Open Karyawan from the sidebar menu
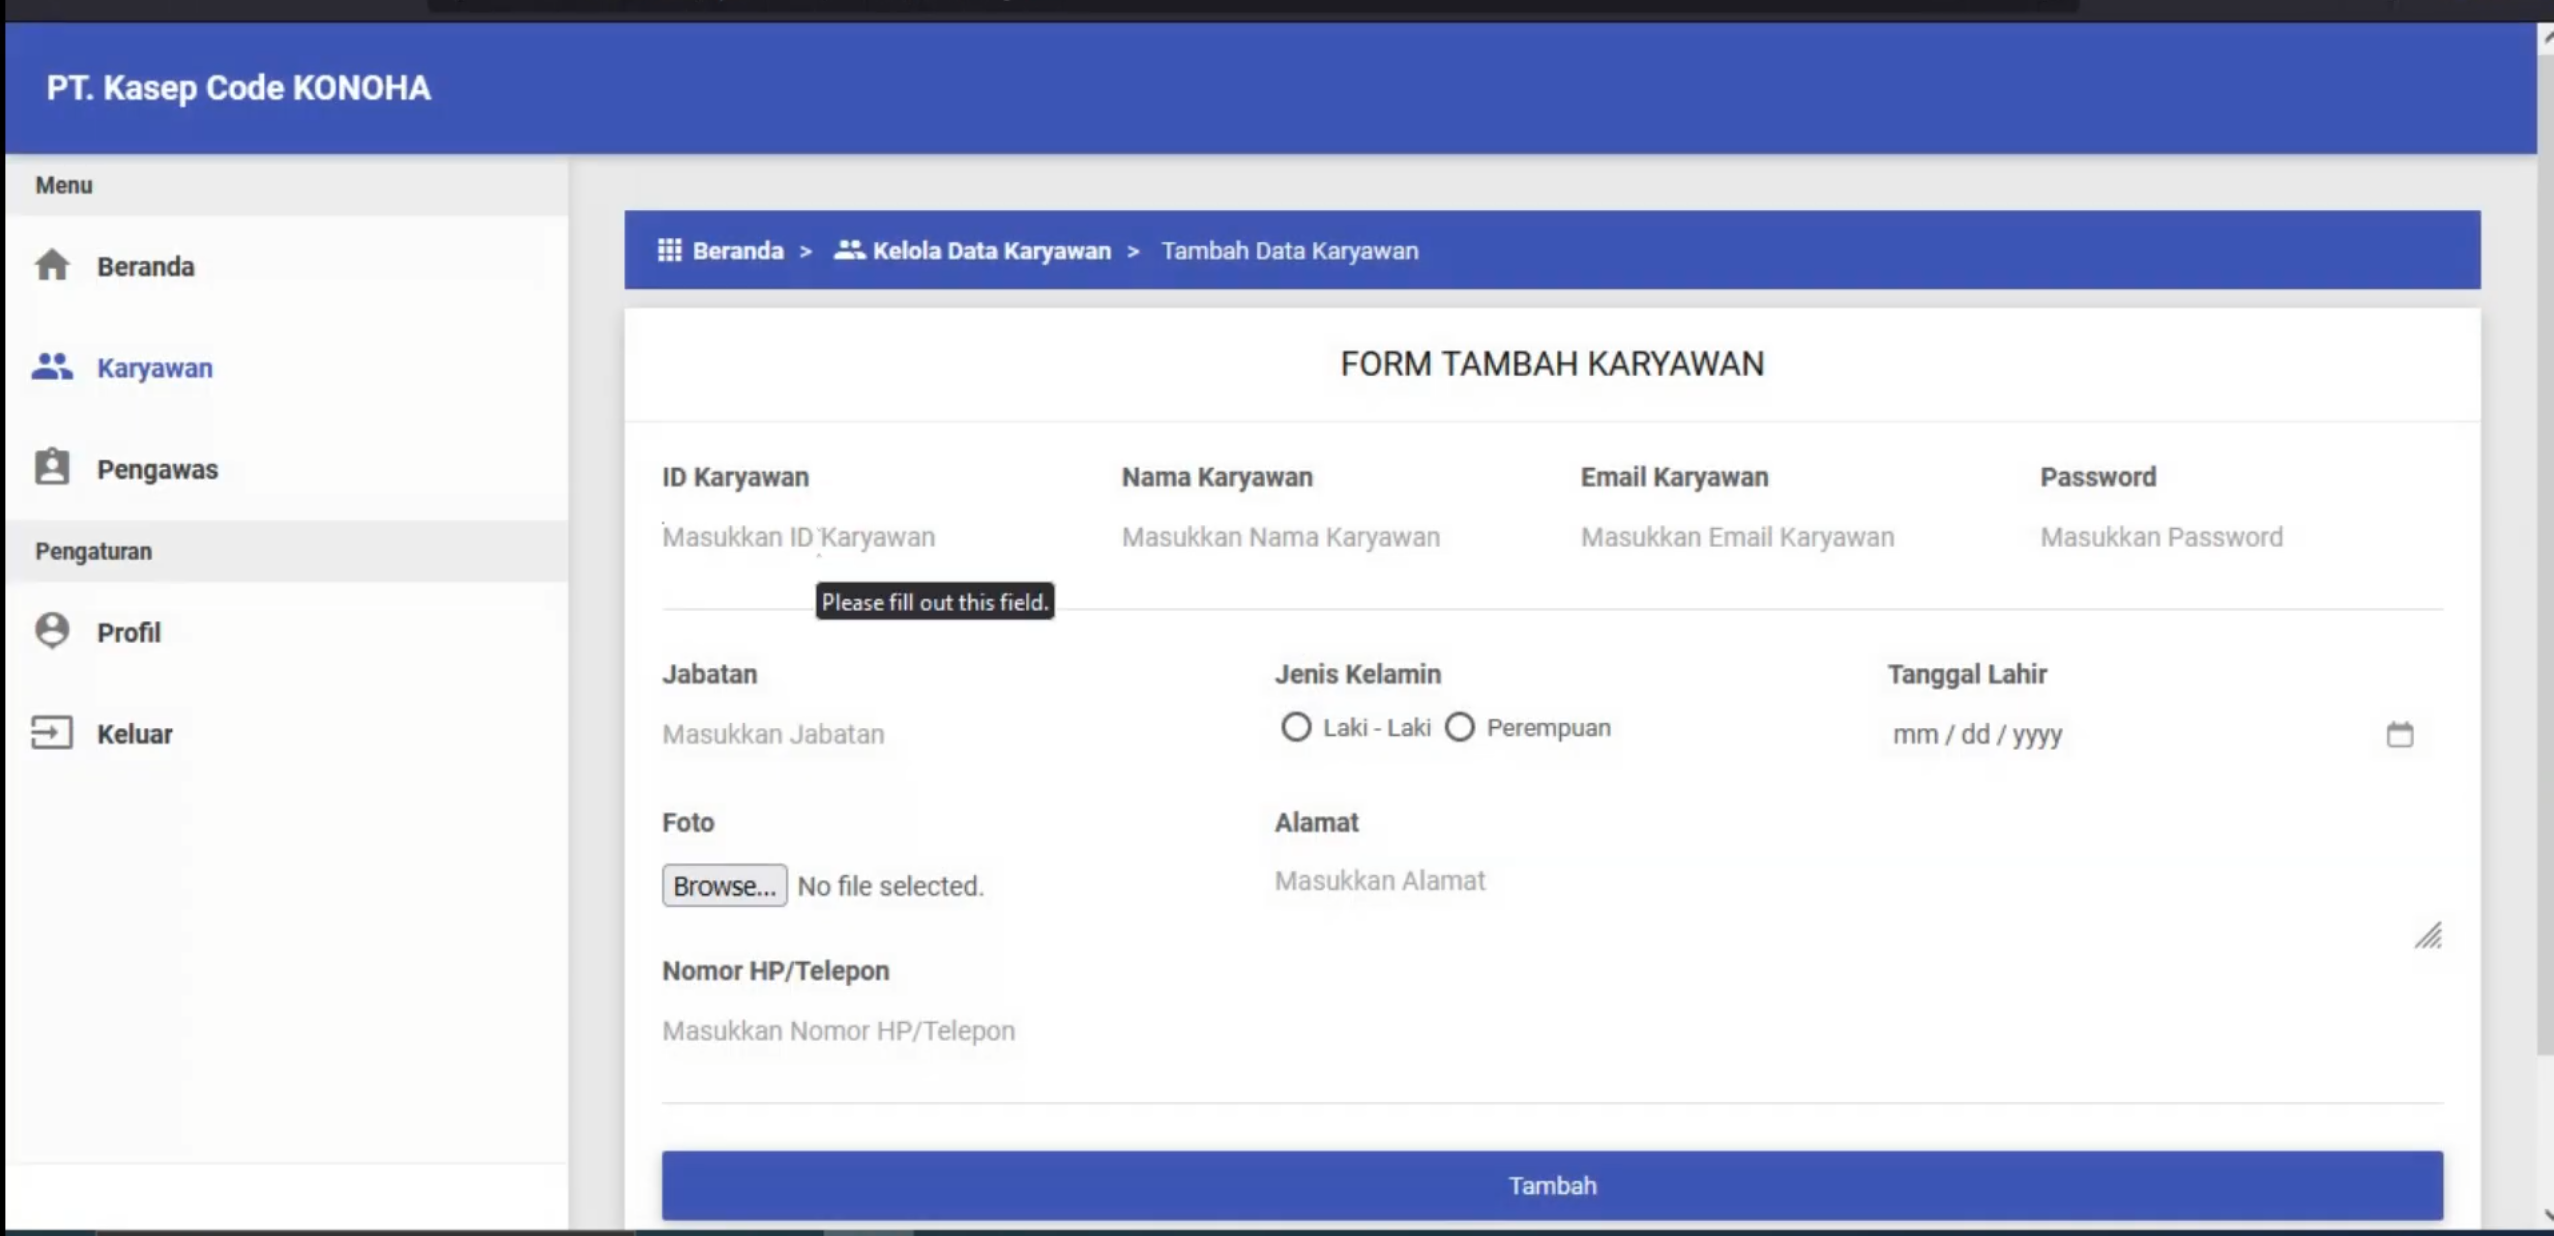The image size is (2554, 1236). point(286,368)
